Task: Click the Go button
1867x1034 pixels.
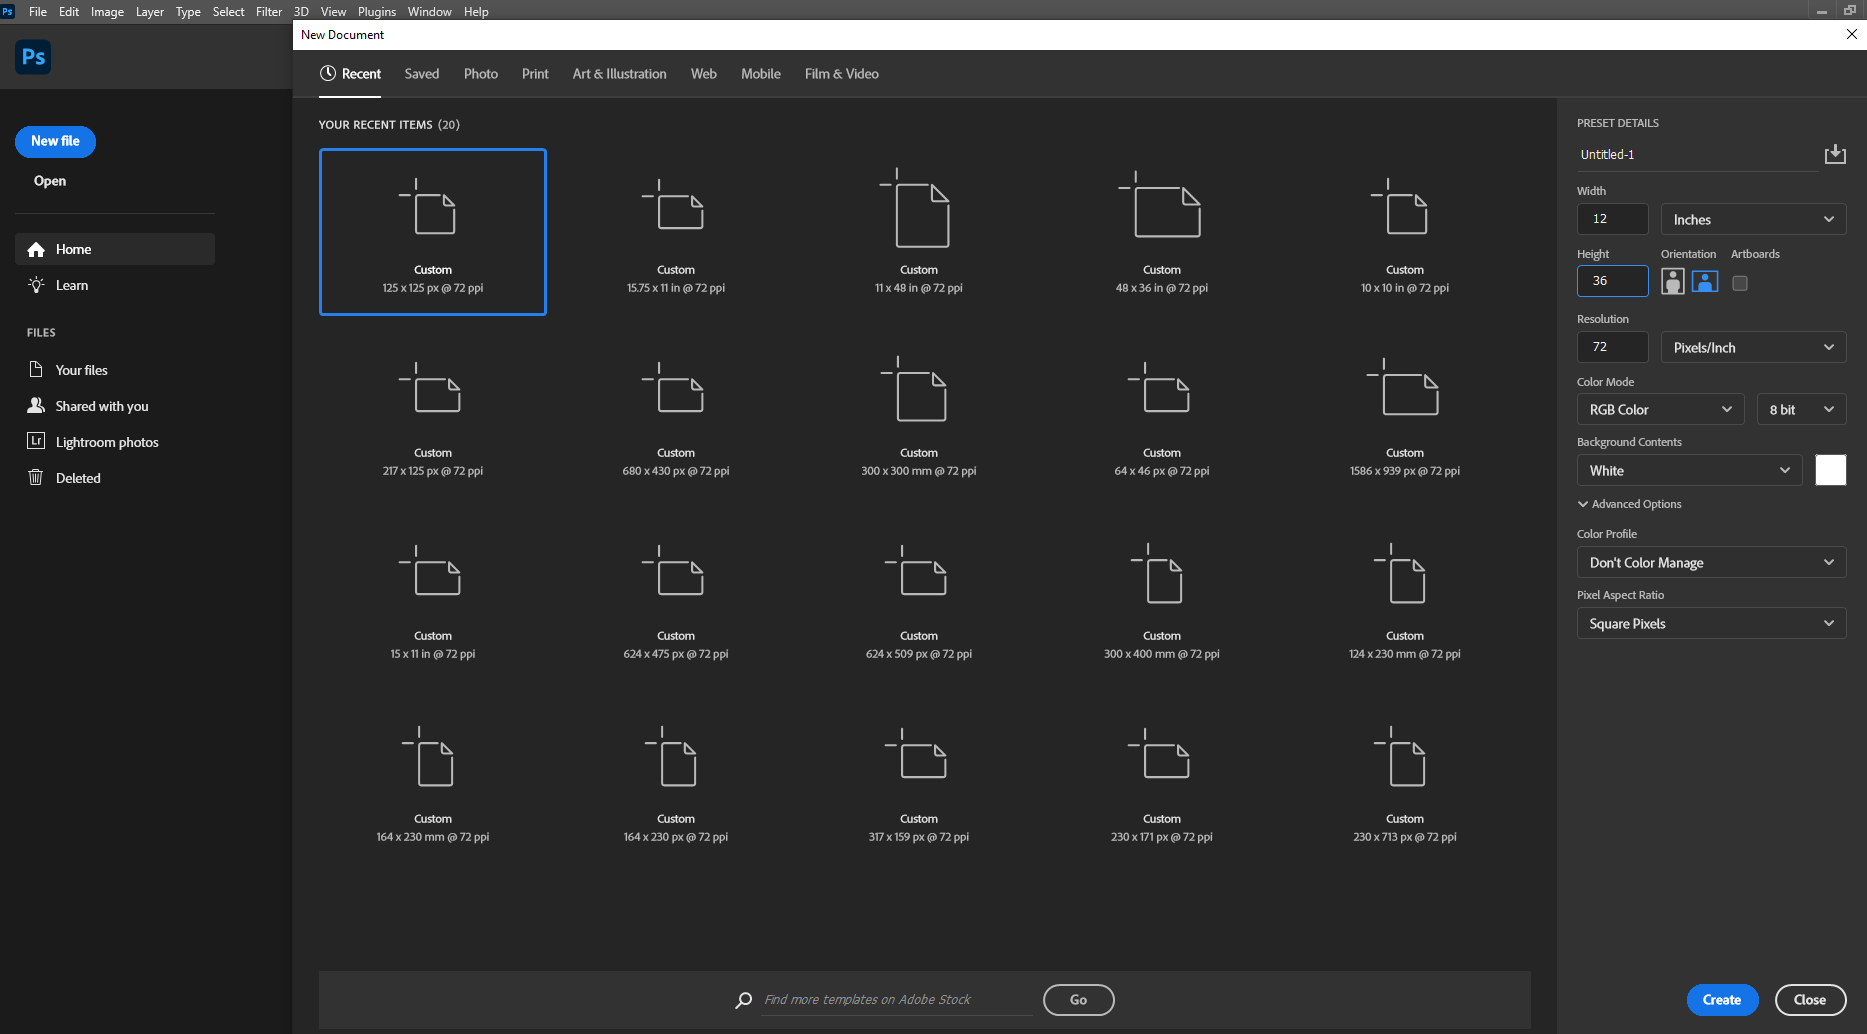Action: [x=1078, y=1000]
